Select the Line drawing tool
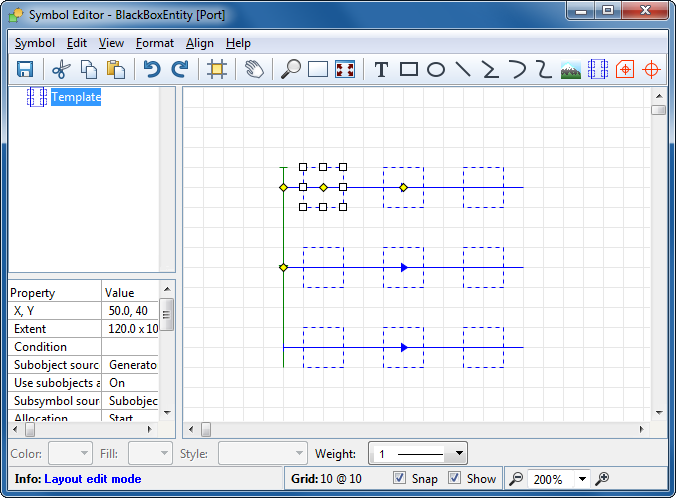Screen dimensions: 676x498 click(463, 69)
